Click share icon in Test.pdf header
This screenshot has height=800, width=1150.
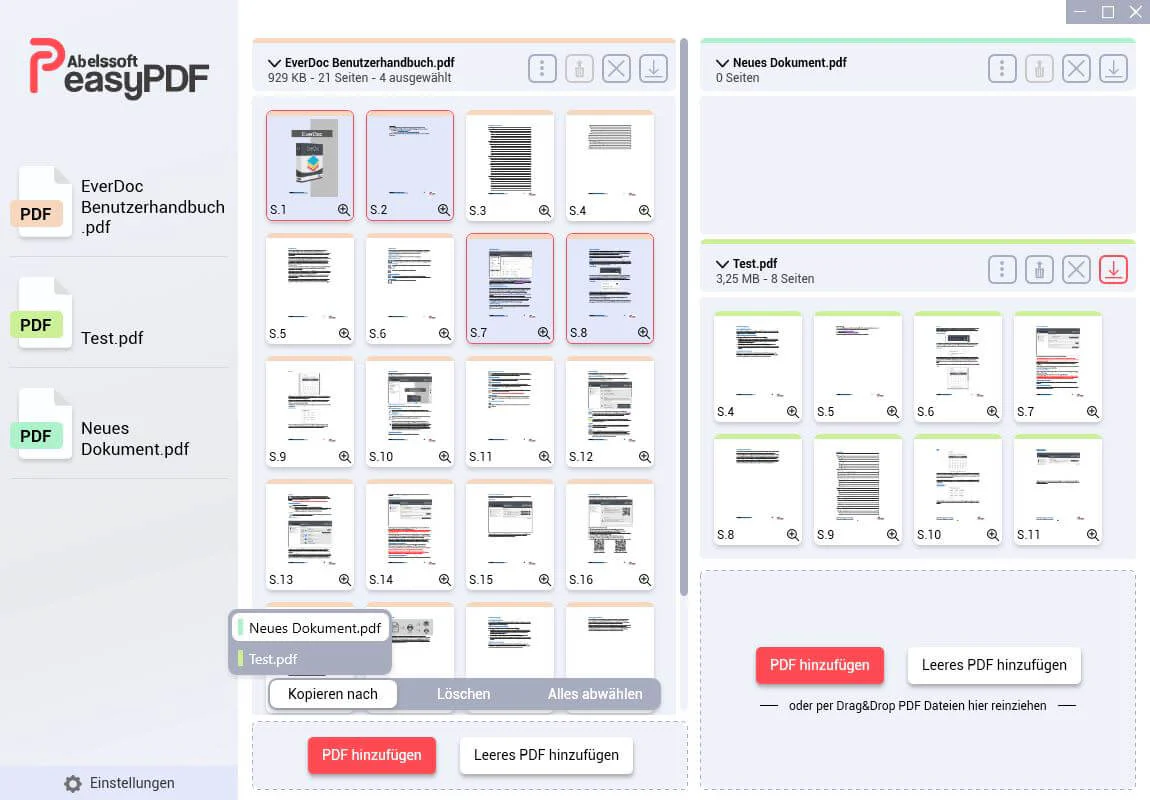click(x=1039, y=270)
